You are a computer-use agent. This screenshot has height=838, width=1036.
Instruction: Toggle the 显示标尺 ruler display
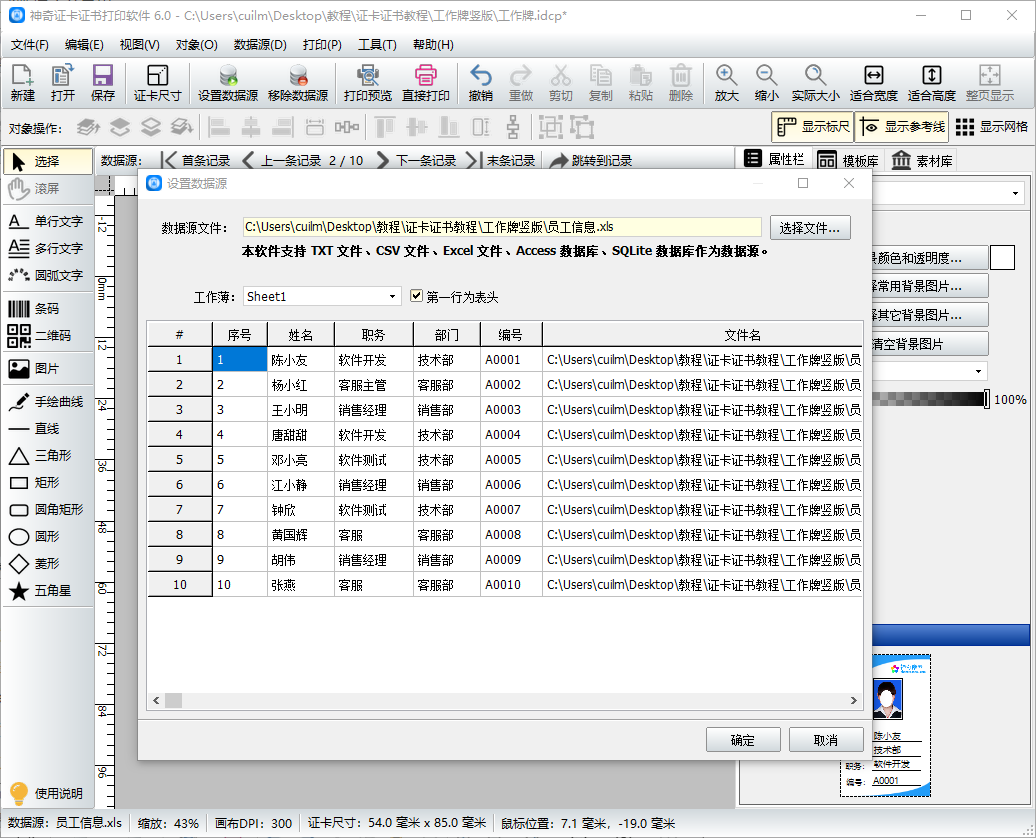pyautogui.click(x=812, y=127)
